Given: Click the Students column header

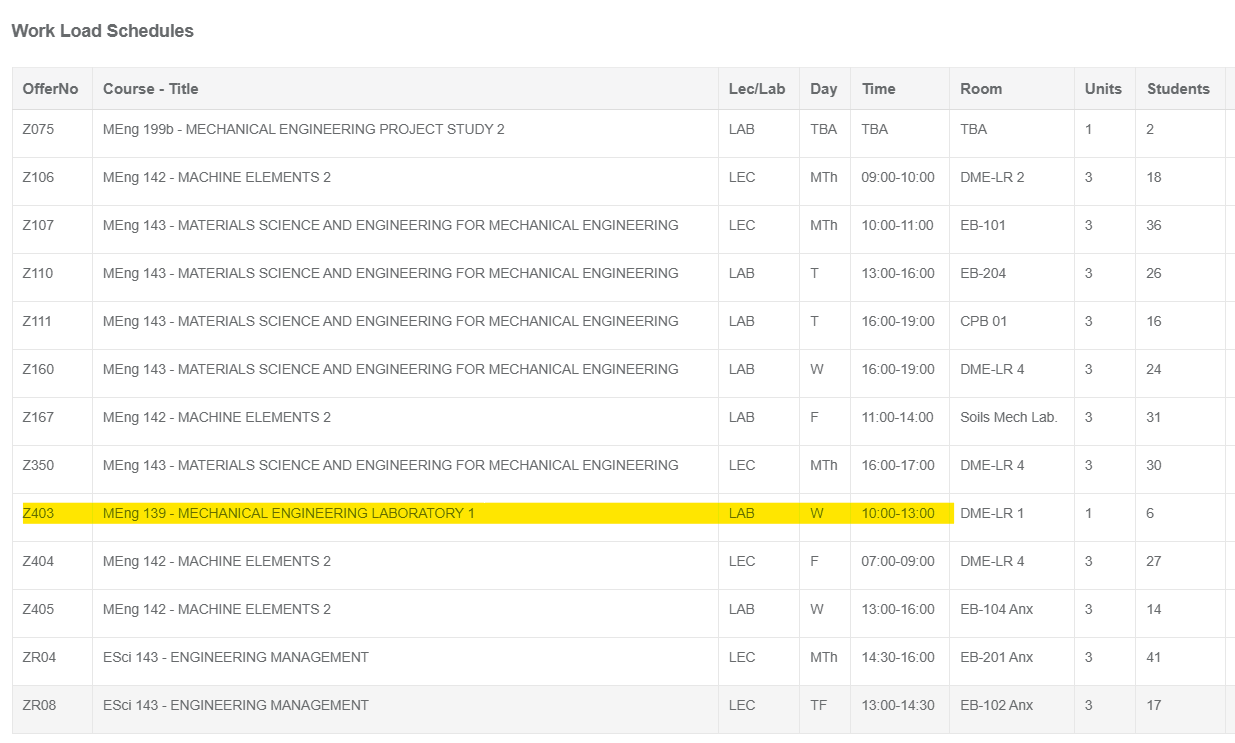Looking at the screenshot, I should (x=1178, y=89).
